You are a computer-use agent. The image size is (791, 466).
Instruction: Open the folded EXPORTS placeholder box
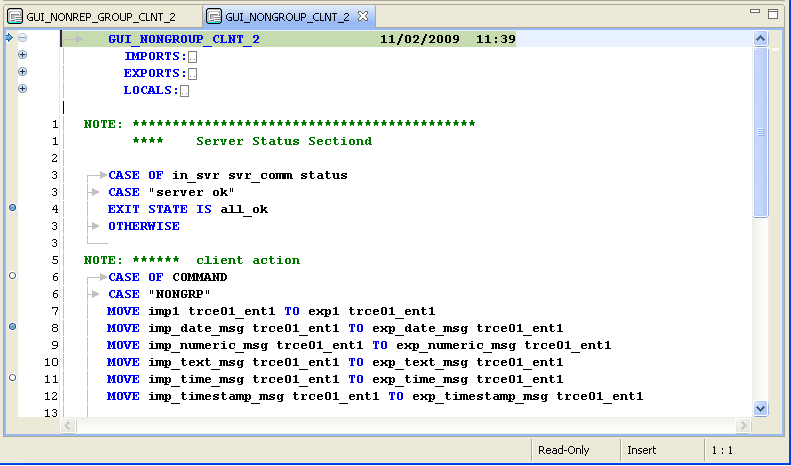coord(193,74)
